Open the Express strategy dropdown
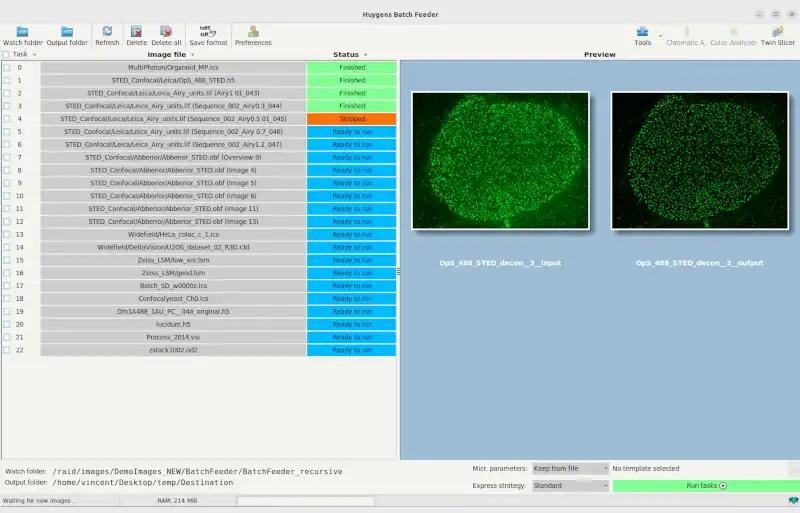800x513 pixels. click(570, 485)
